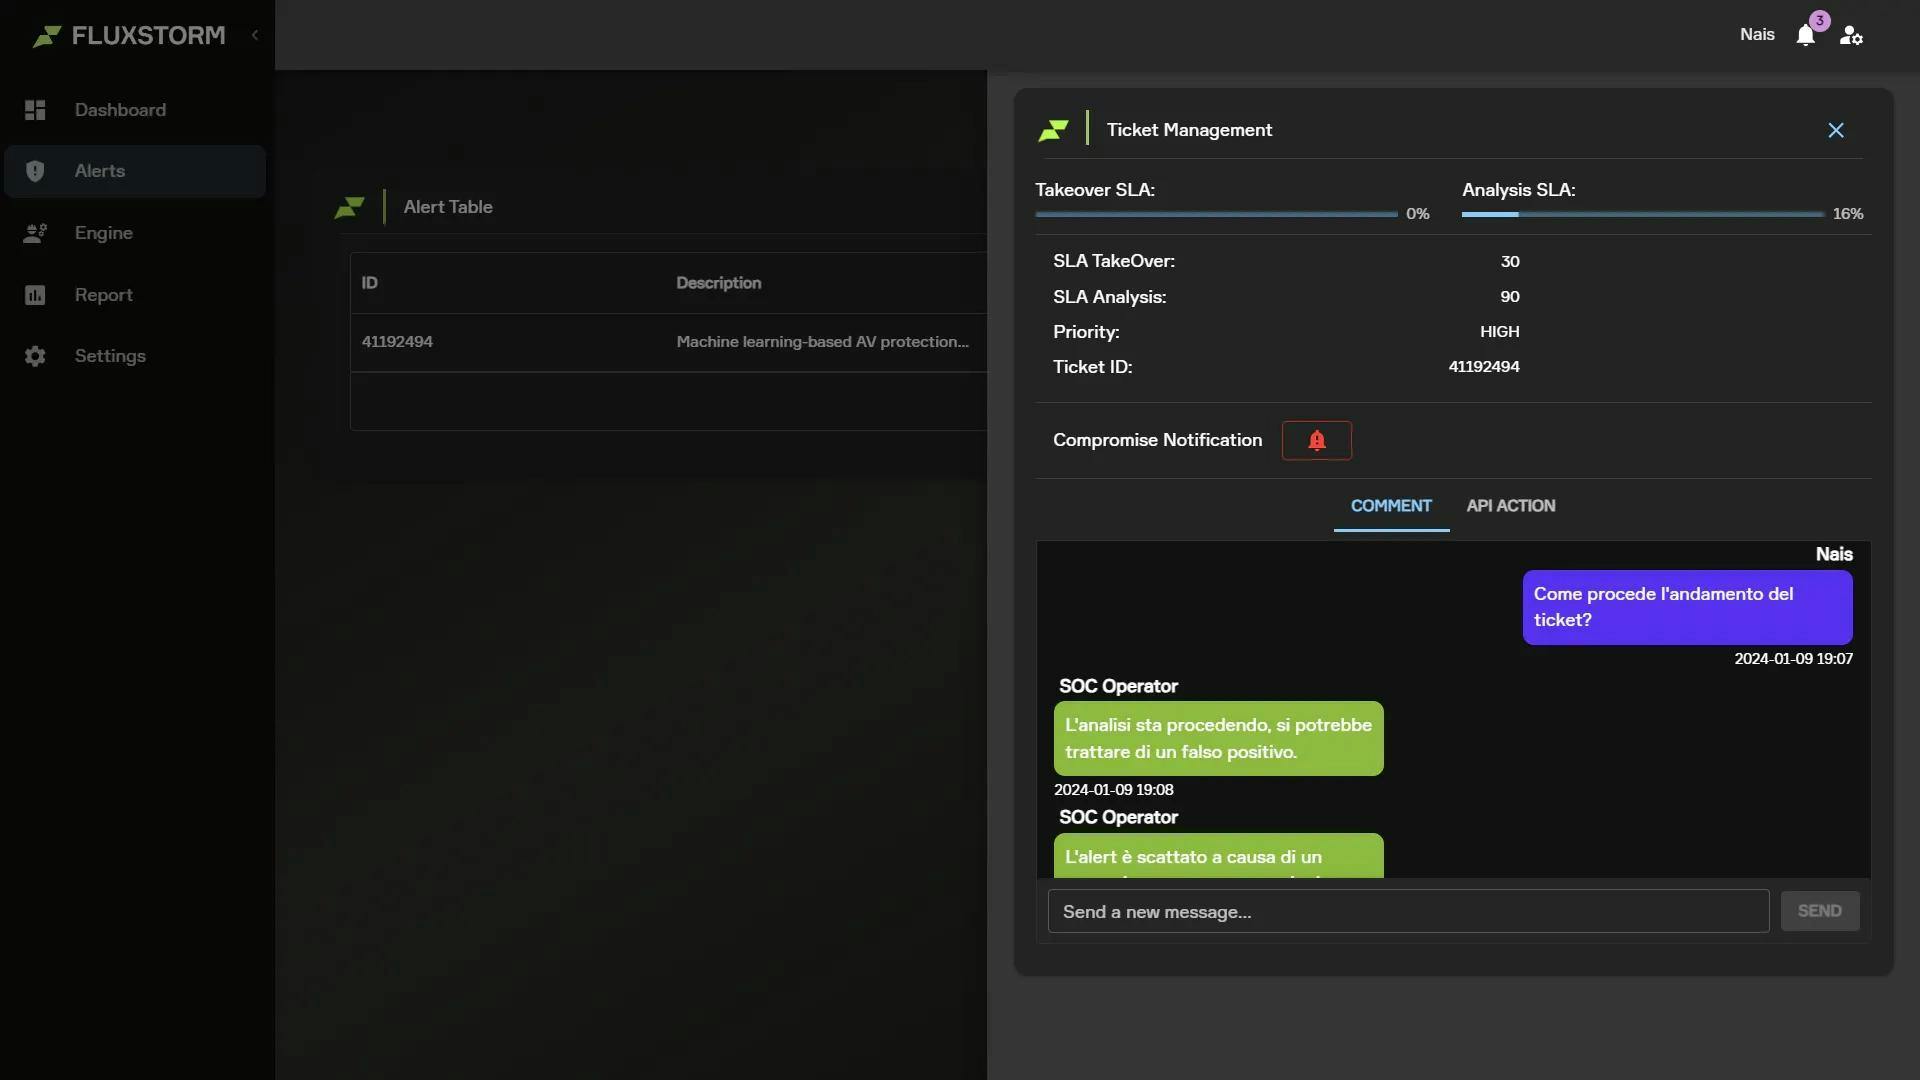
Task: Click the Analysis SLA 16% label
Action: [1848, 214]
